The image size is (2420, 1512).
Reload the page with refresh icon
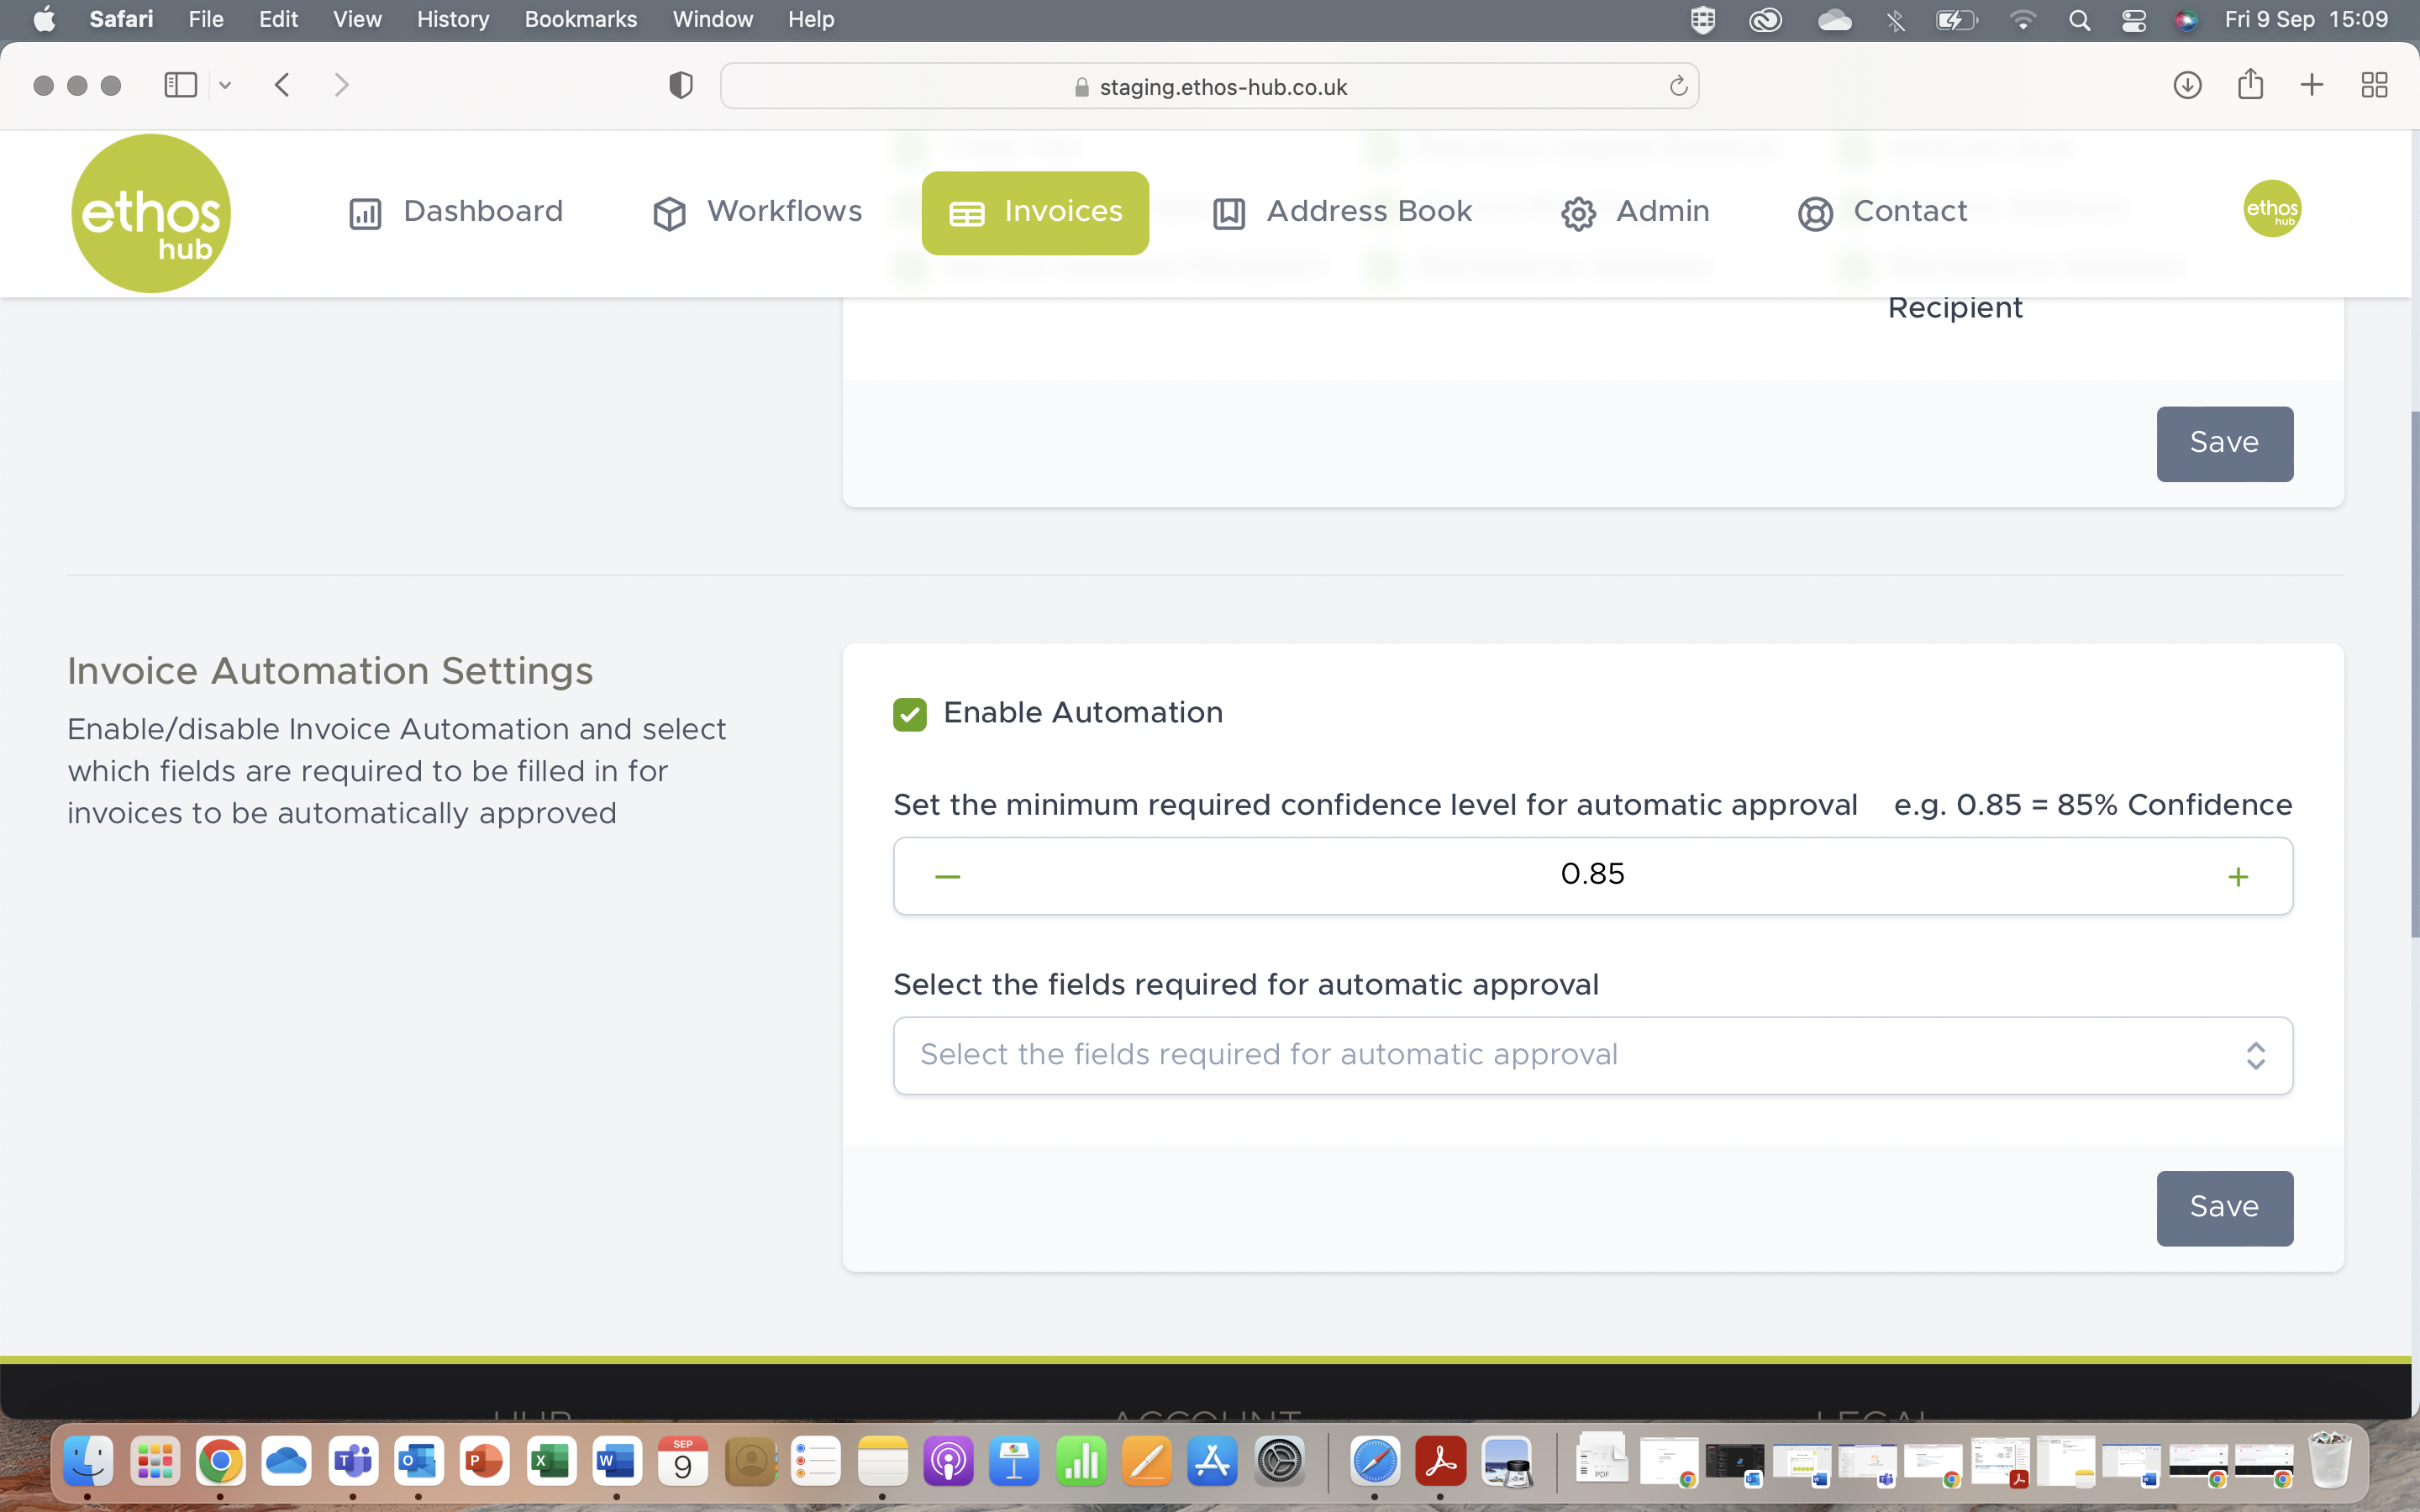pos(1678,87)
